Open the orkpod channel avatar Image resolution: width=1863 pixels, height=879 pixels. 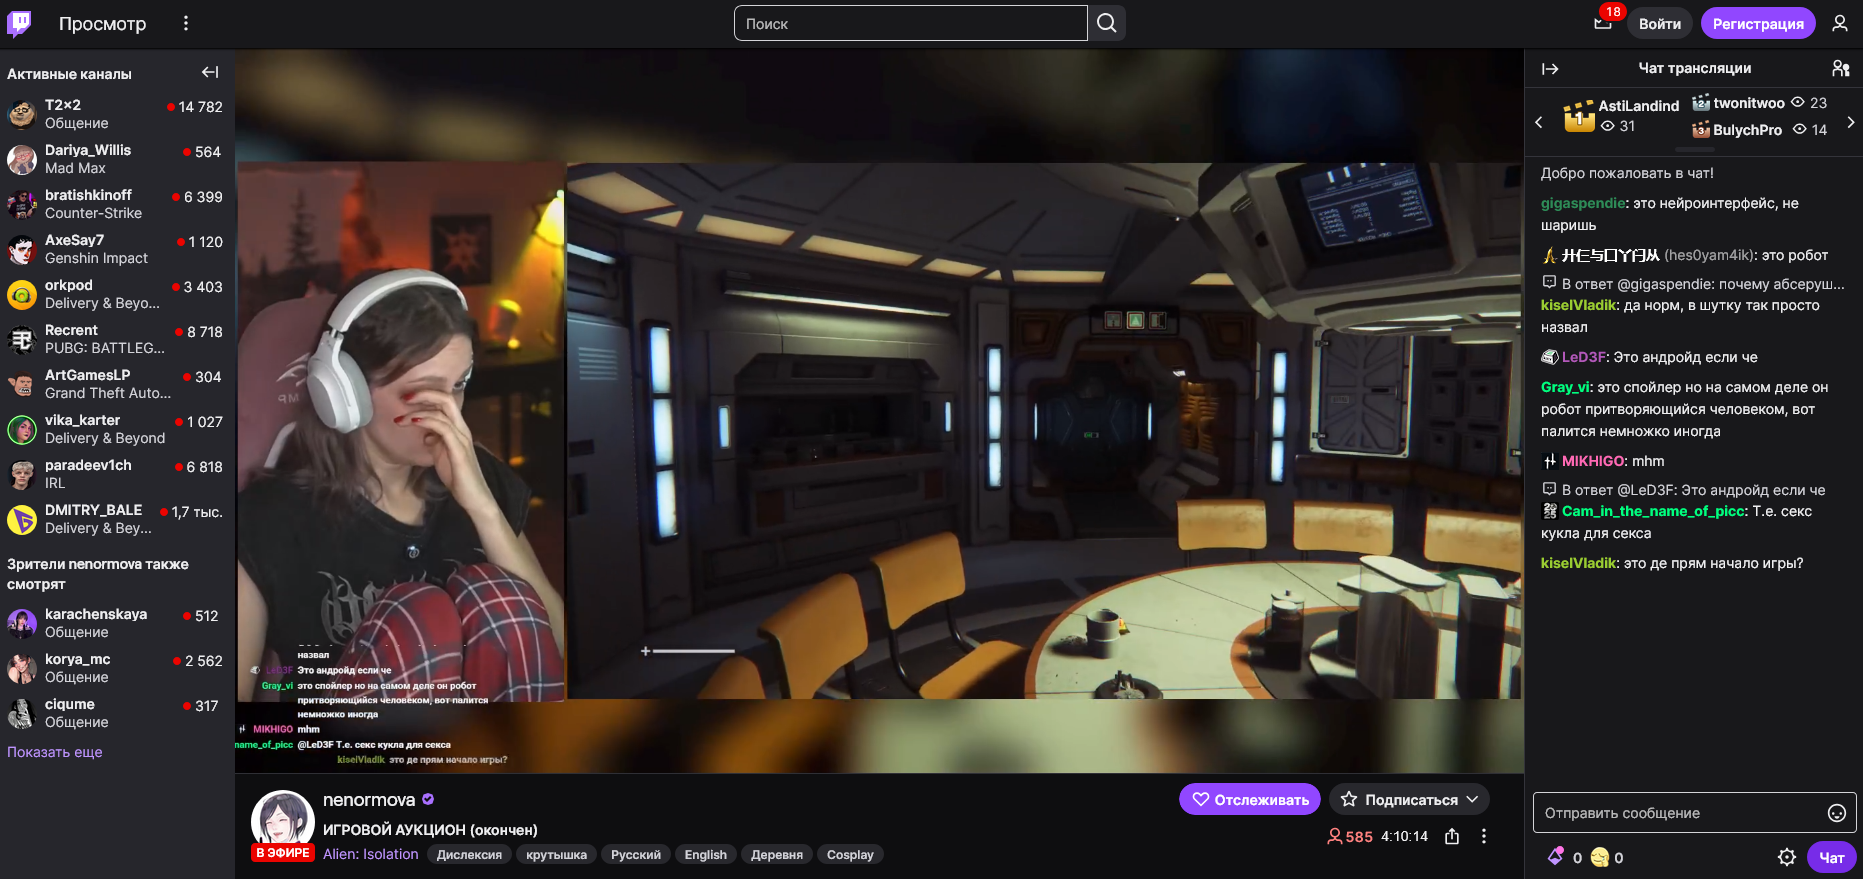22,294
